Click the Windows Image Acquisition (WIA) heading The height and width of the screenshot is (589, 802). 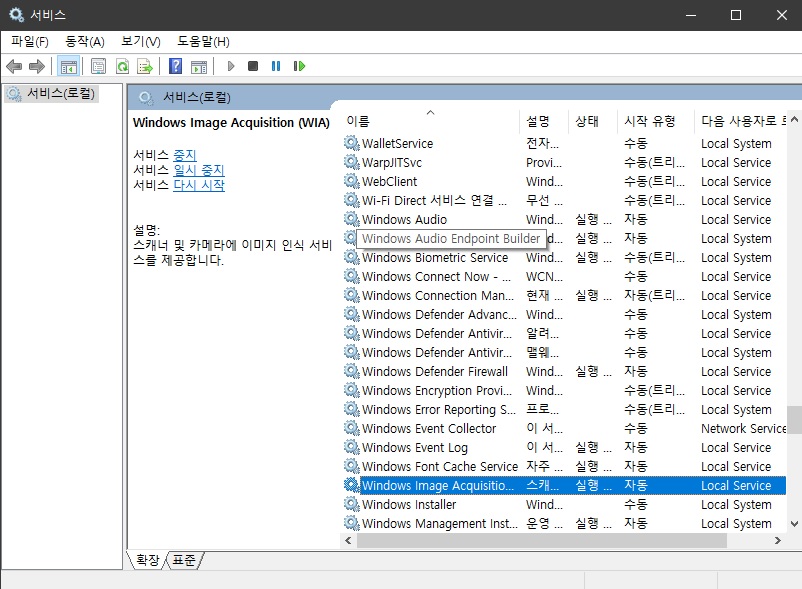[231, 123]
